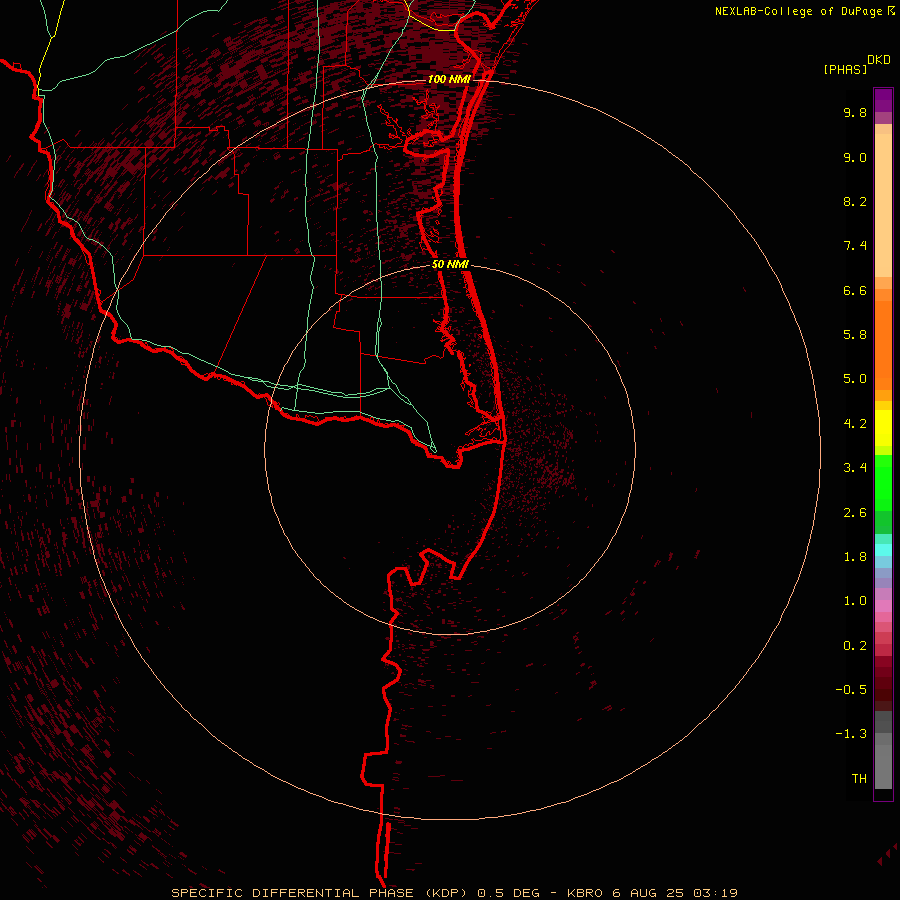Click the 1.8 scale value
The width and height of the screenshot is (900, 900).
[855, 557]
